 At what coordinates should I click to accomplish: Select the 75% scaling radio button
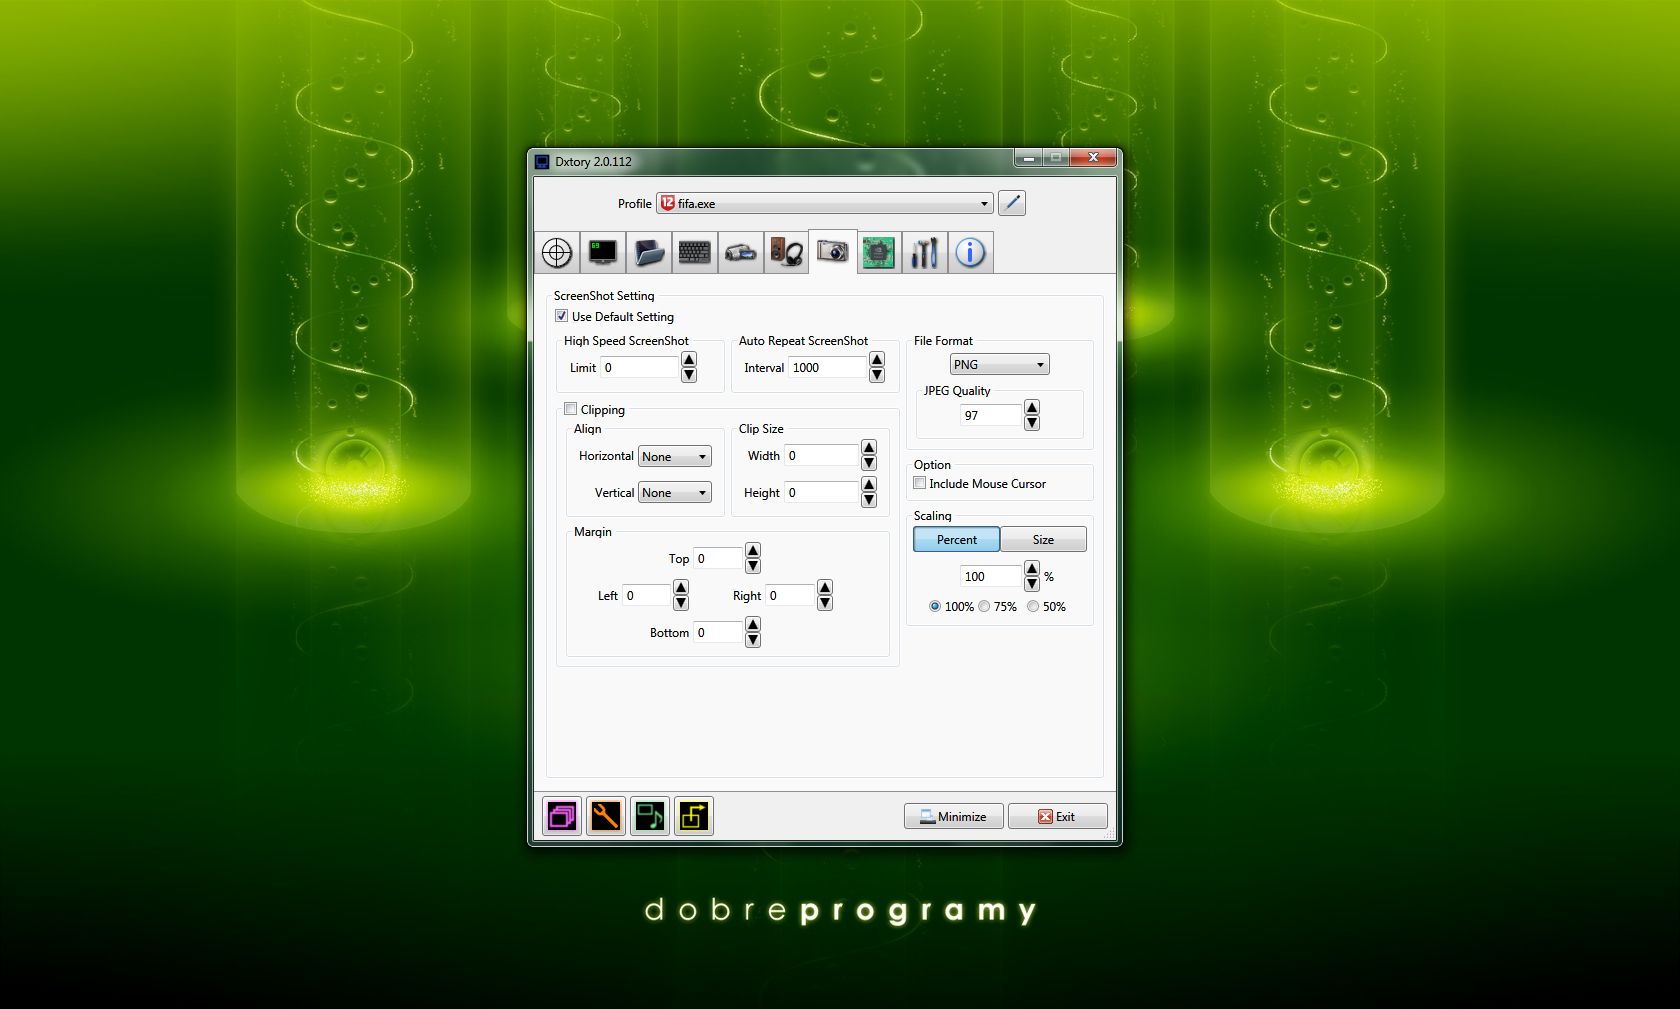click(x=984, y=606)
